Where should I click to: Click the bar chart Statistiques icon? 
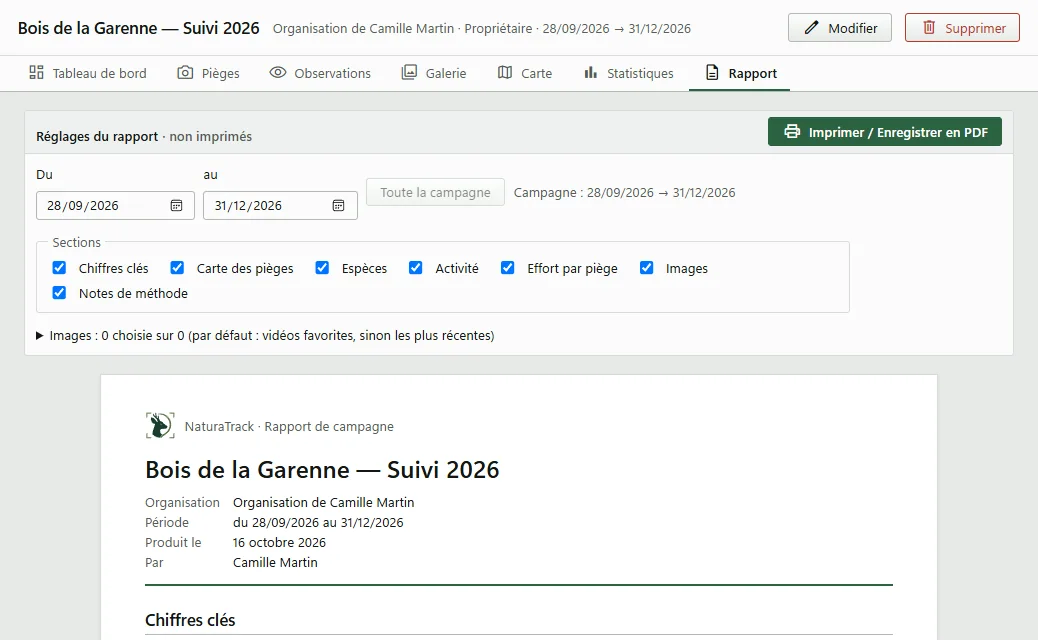point(590,73)
